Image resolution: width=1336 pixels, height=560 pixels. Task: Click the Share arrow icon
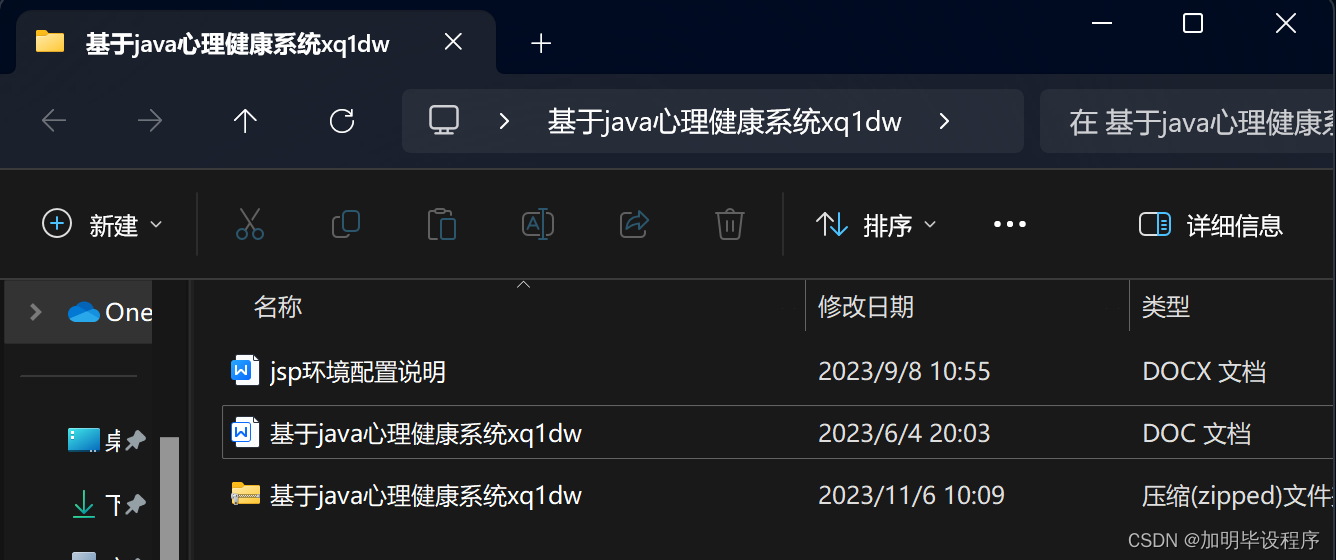(634, 224)
